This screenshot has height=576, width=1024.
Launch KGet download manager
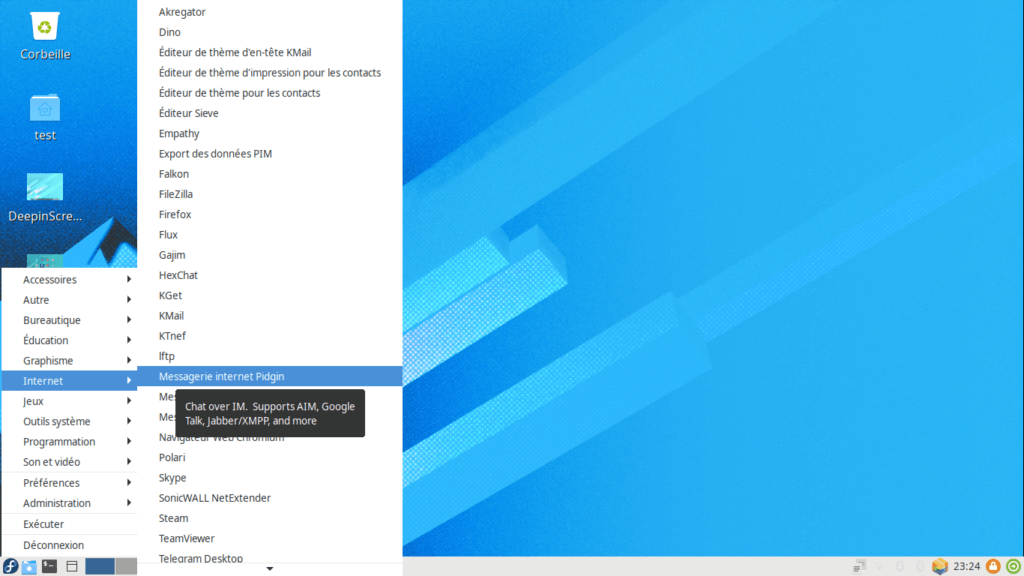[270, 295]
